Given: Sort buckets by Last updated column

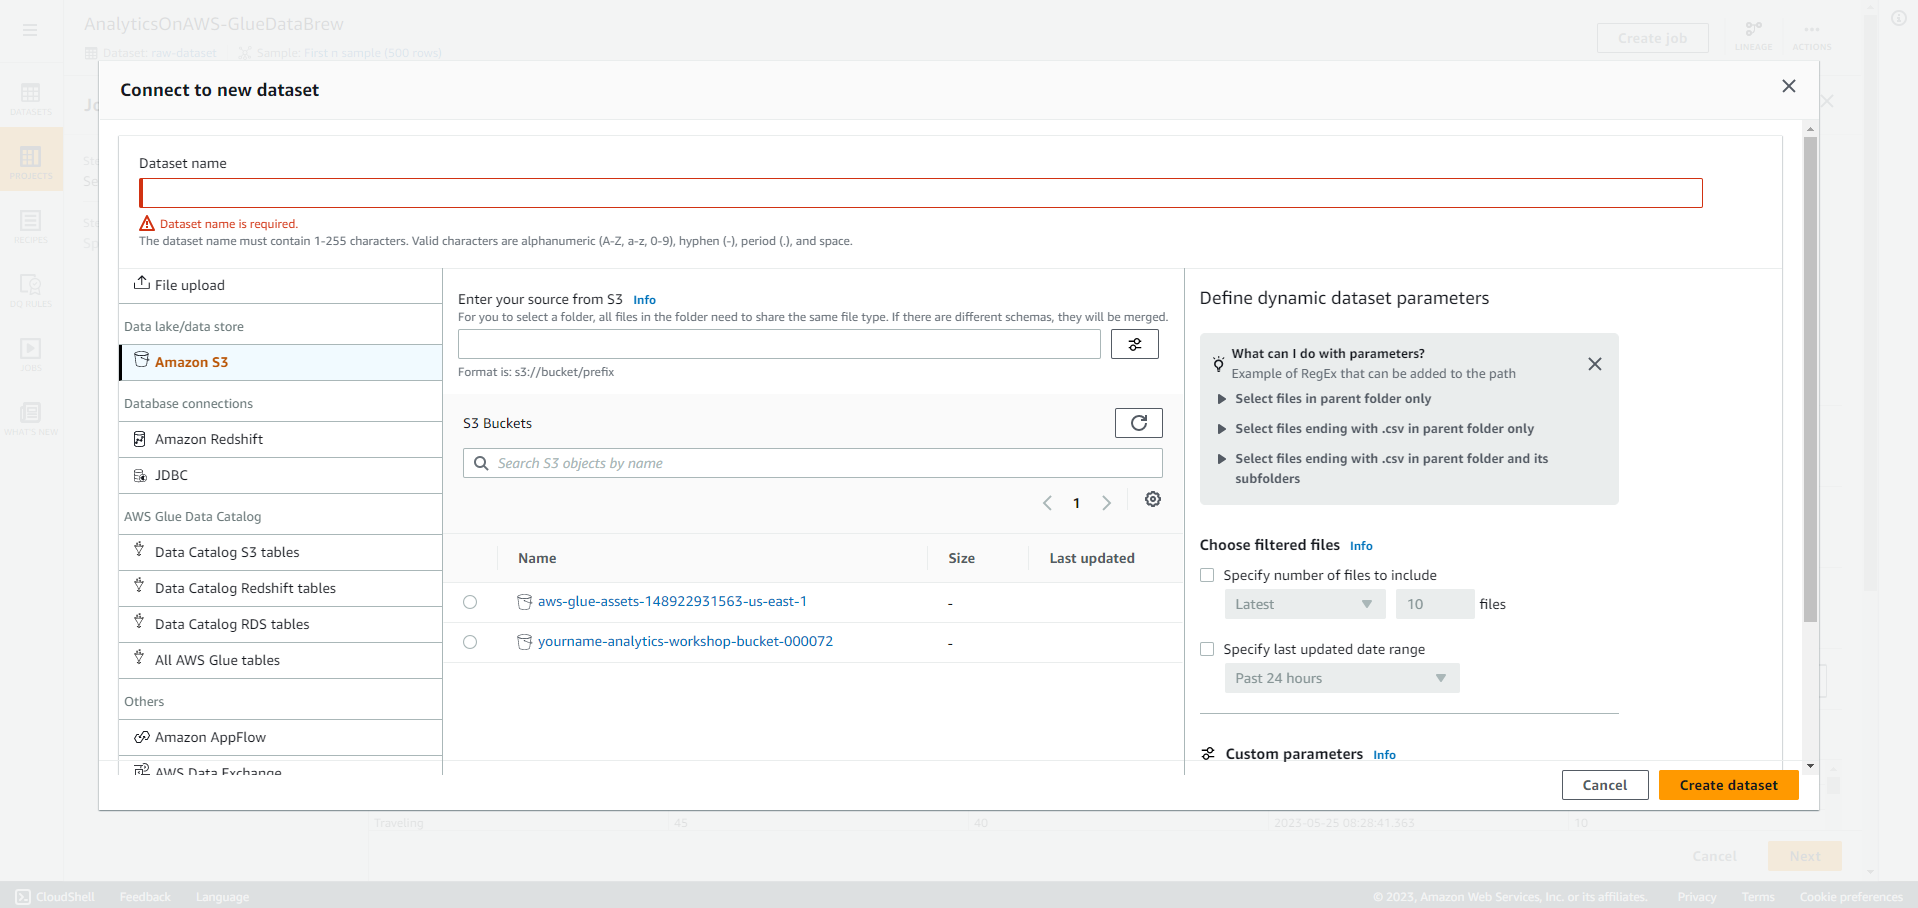Looking at the screenshot, I should (1092, 558).
